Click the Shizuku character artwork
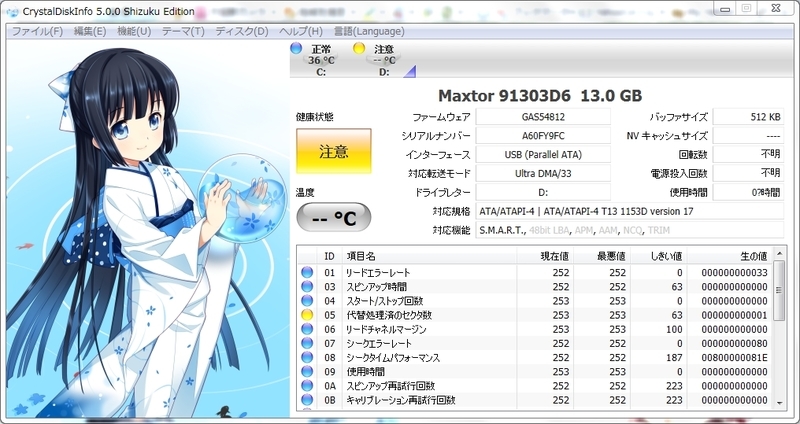Image resolution: width=800 pixels, height=424 pixels. tap(147, 229)
